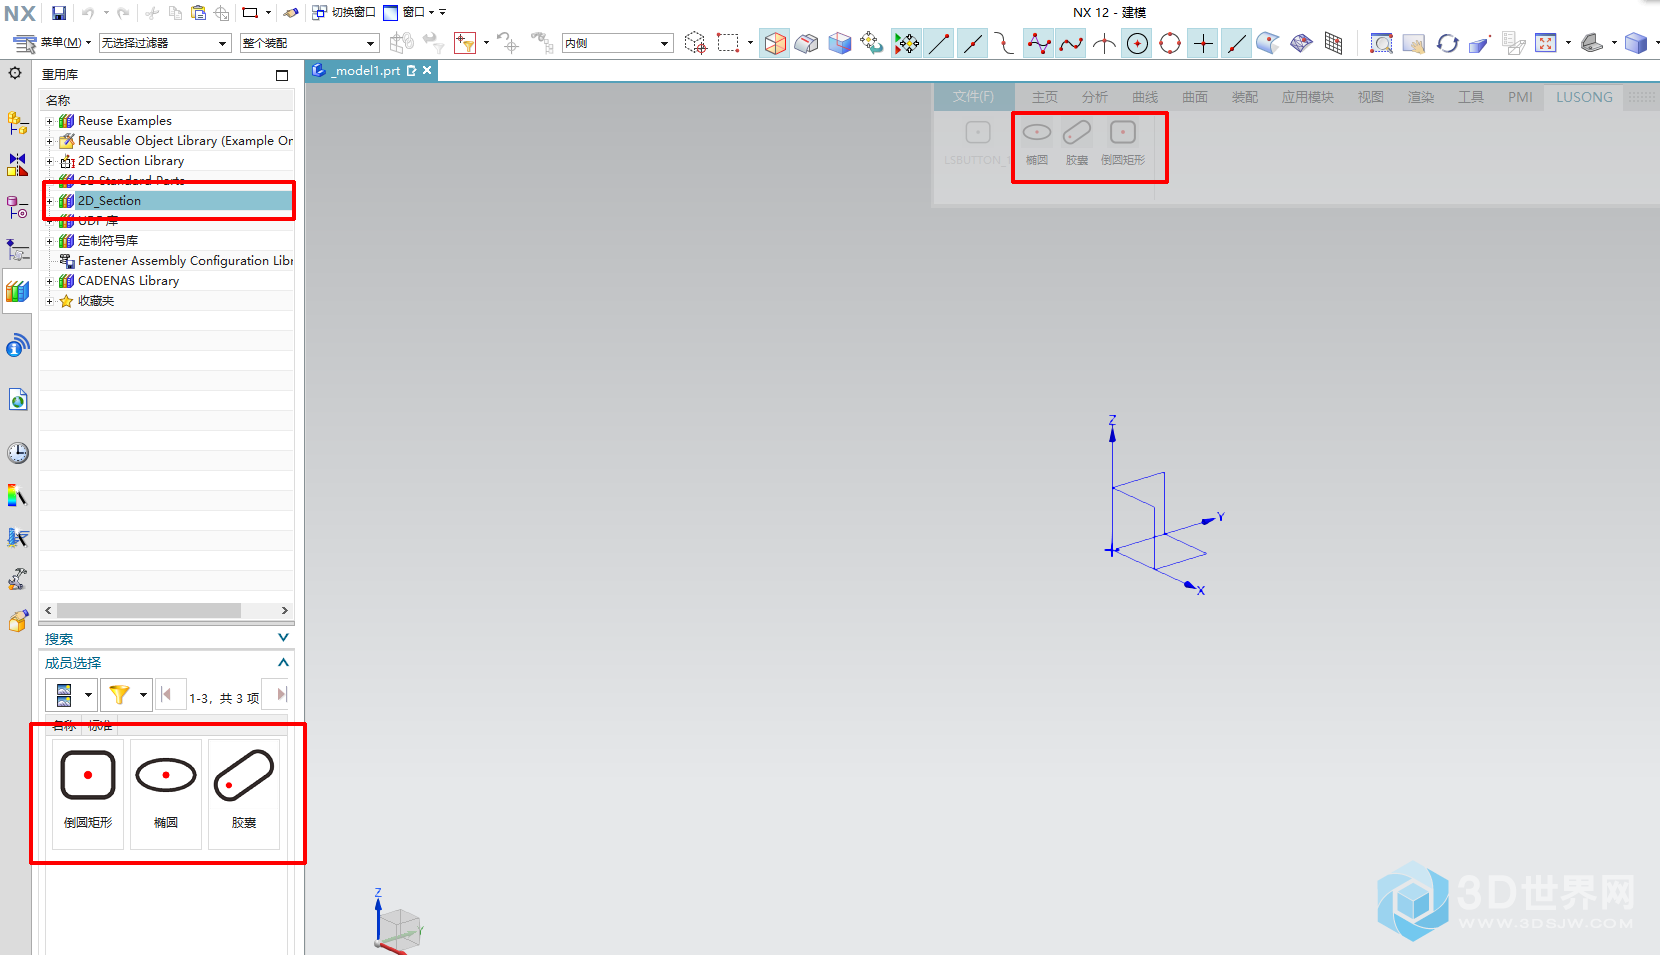Click the 切换窗口 switch window button
Viewport: 1660px width, 955px height.
click(x=344, y=13)
